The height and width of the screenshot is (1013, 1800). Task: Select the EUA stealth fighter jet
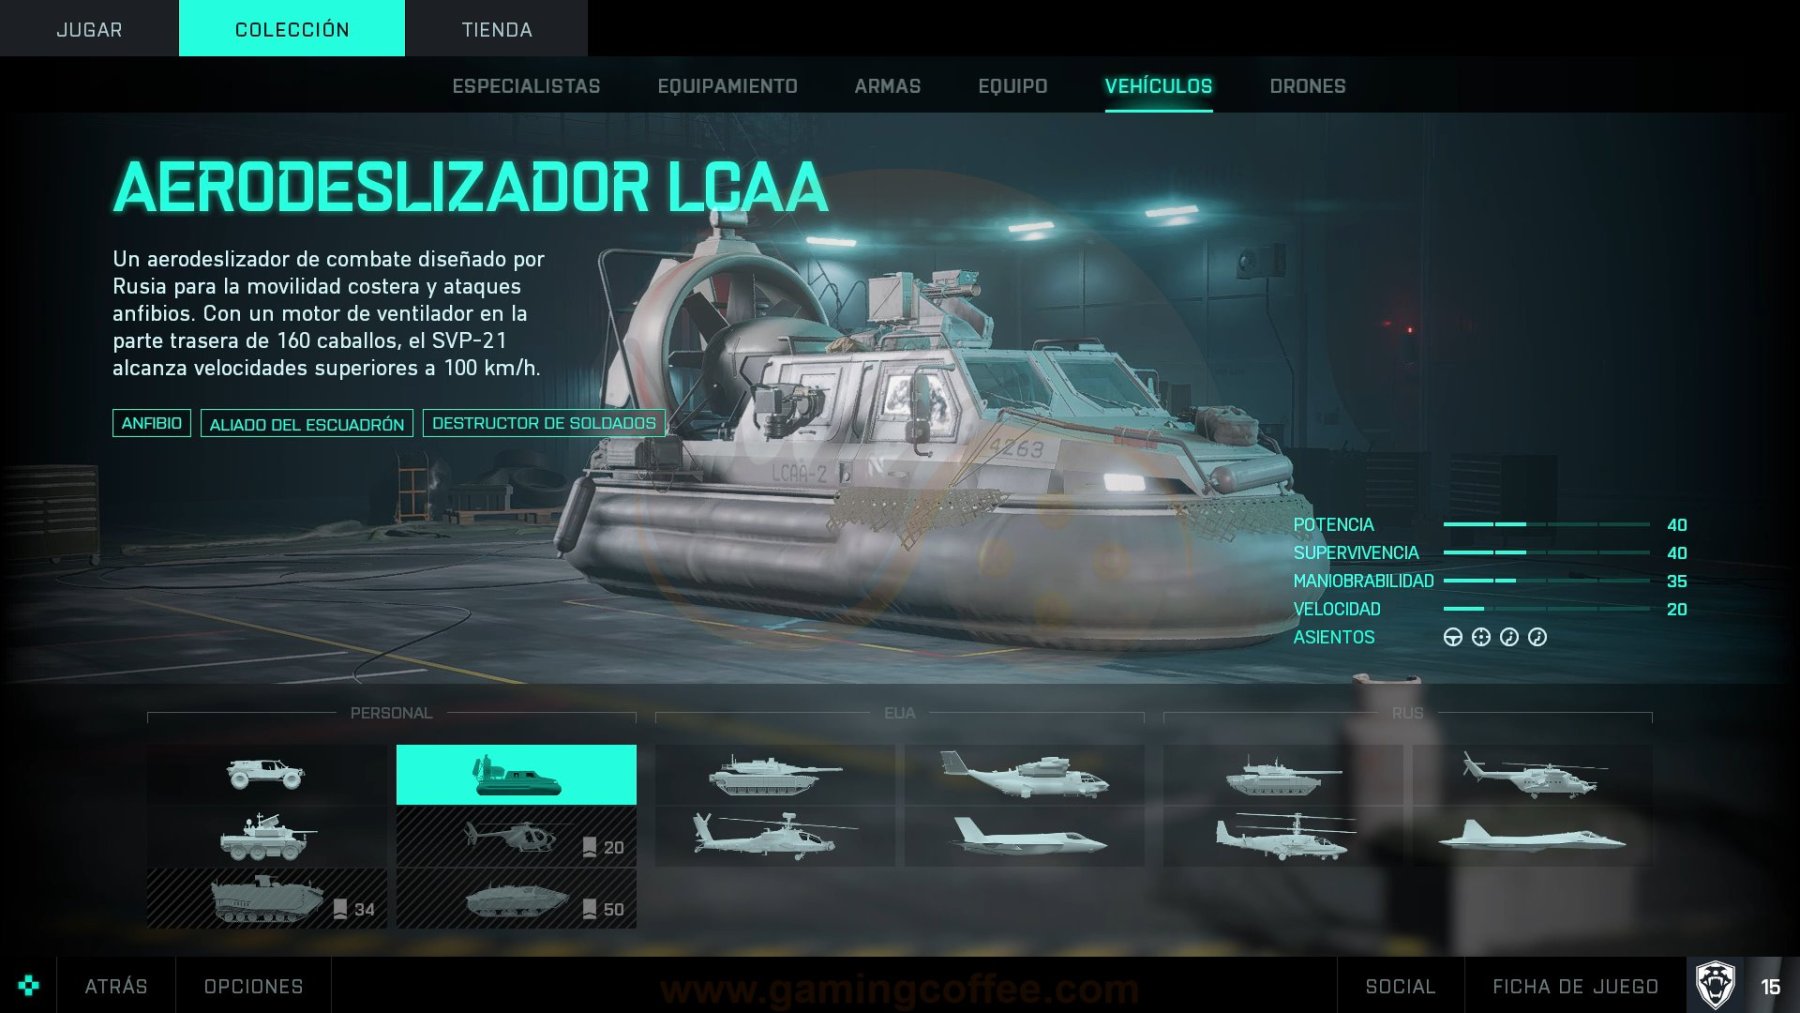point(1025,836)
